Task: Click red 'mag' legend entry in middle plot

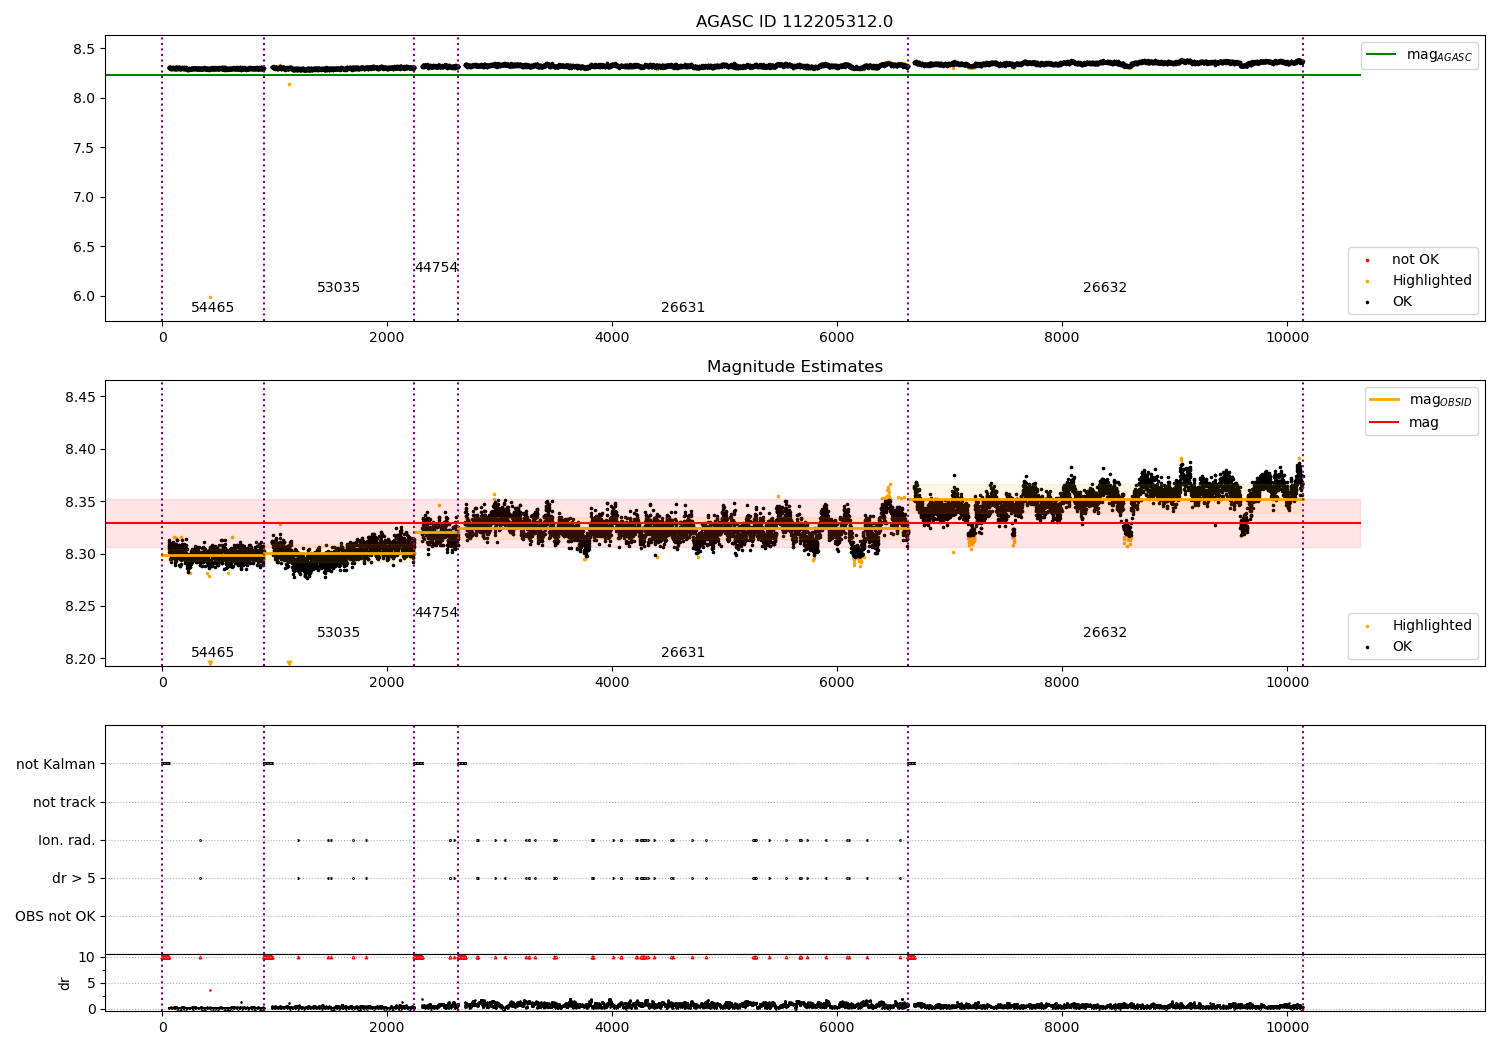Action: tap(1403, 422)
